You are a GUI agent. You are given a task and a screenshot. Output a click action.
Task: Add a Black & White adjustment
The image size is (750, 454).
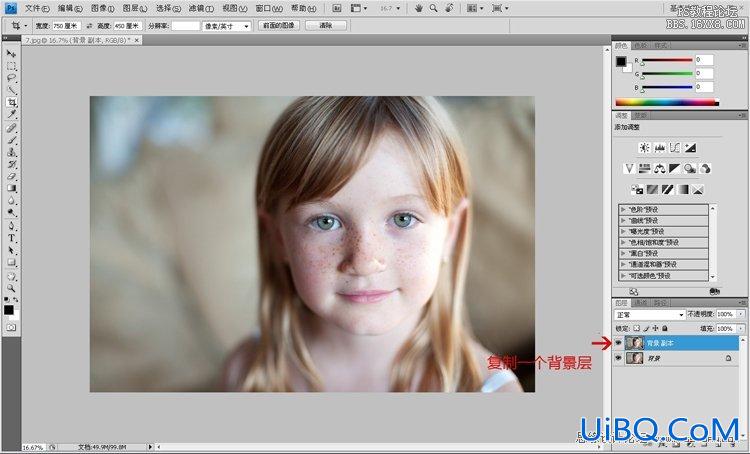[674, 168]
